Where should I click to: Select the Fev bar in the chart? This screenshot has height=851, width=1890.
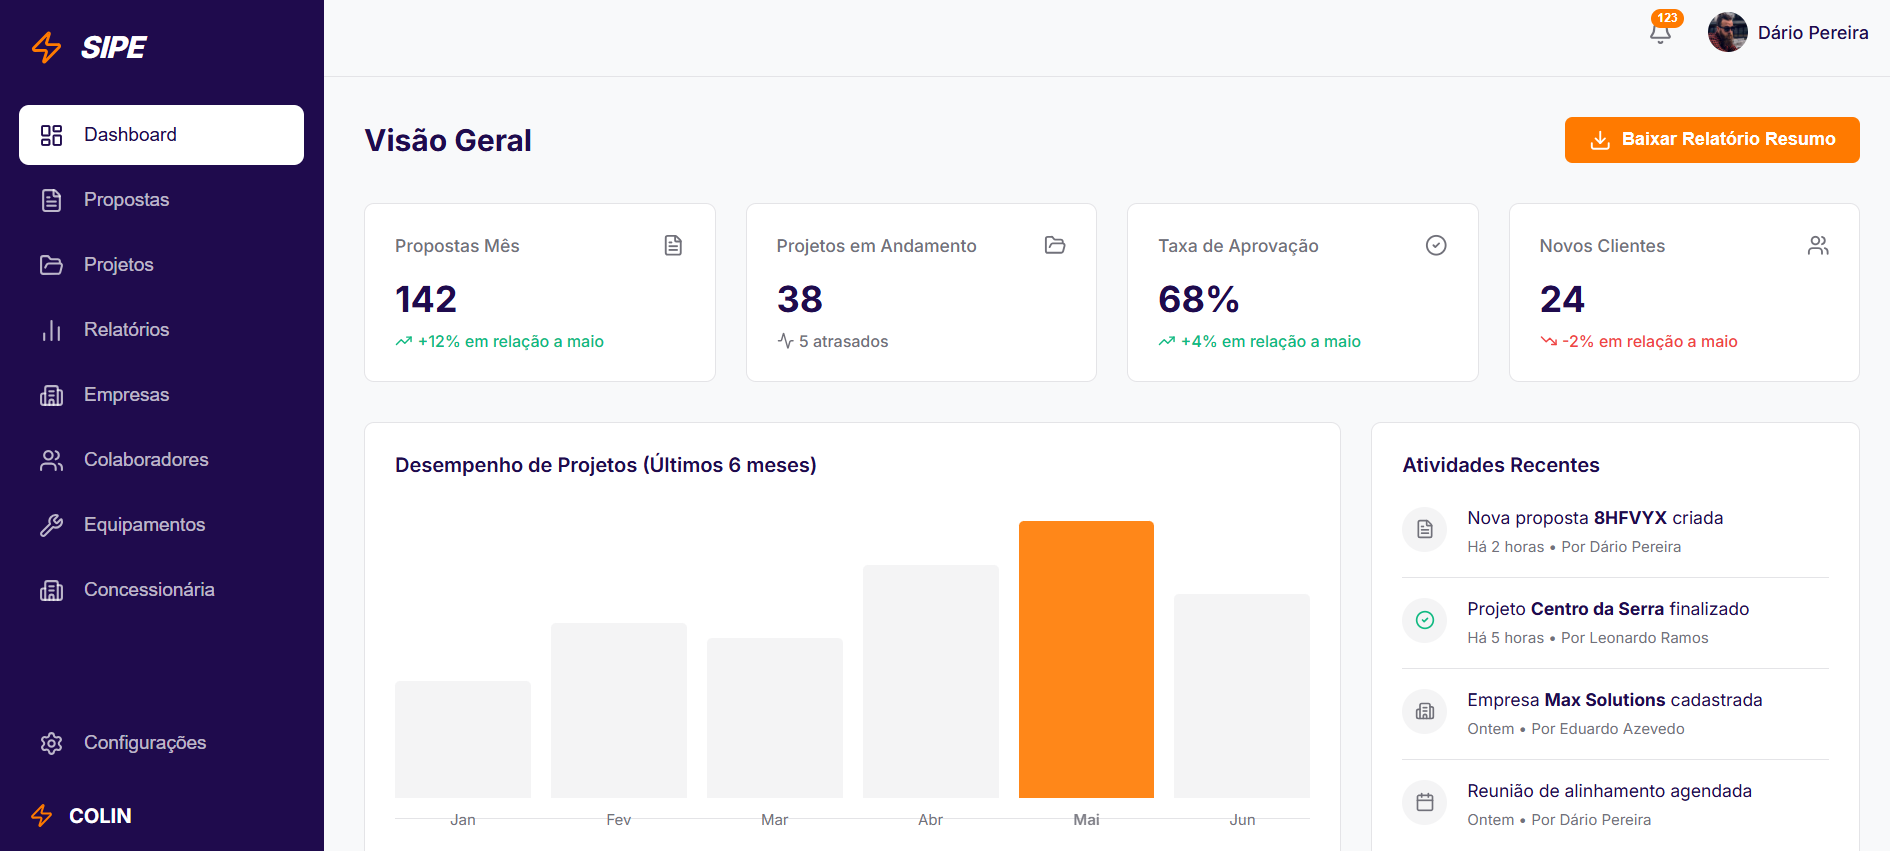coord(619,710)
